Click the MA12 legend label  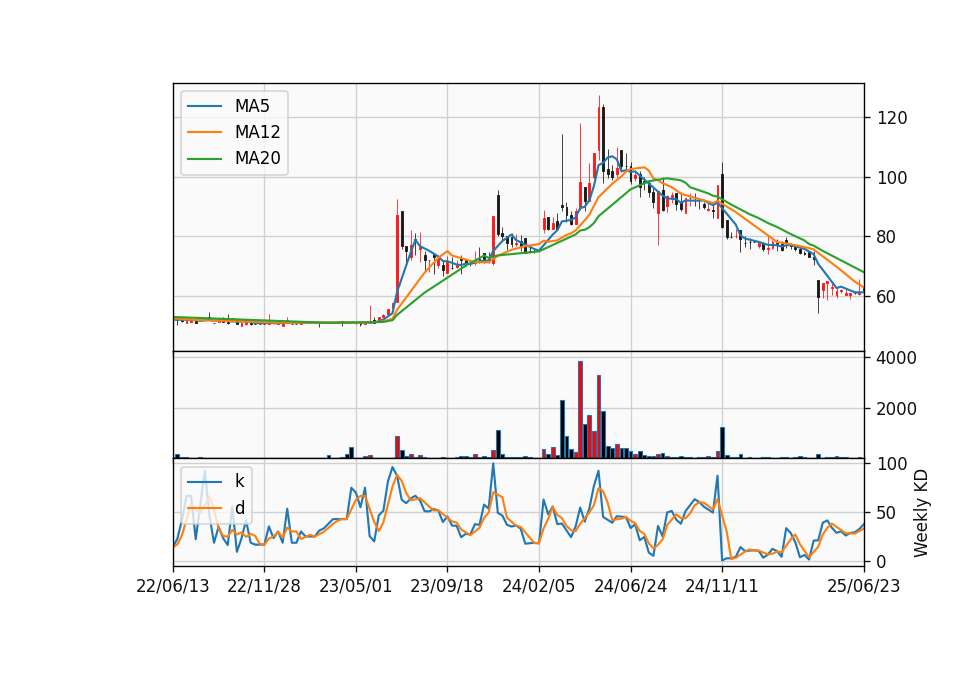257,132
